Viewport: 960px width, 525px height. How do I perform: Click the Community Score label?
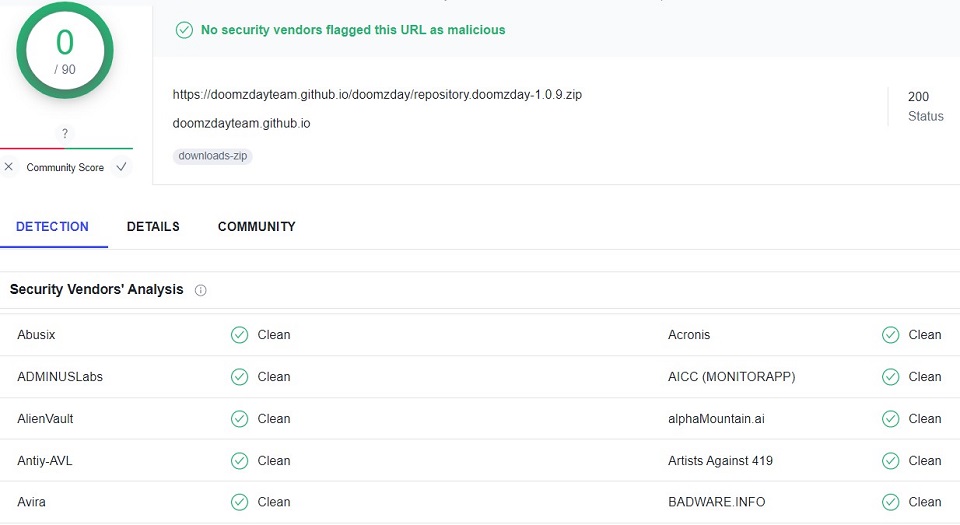tap(65, 167)
